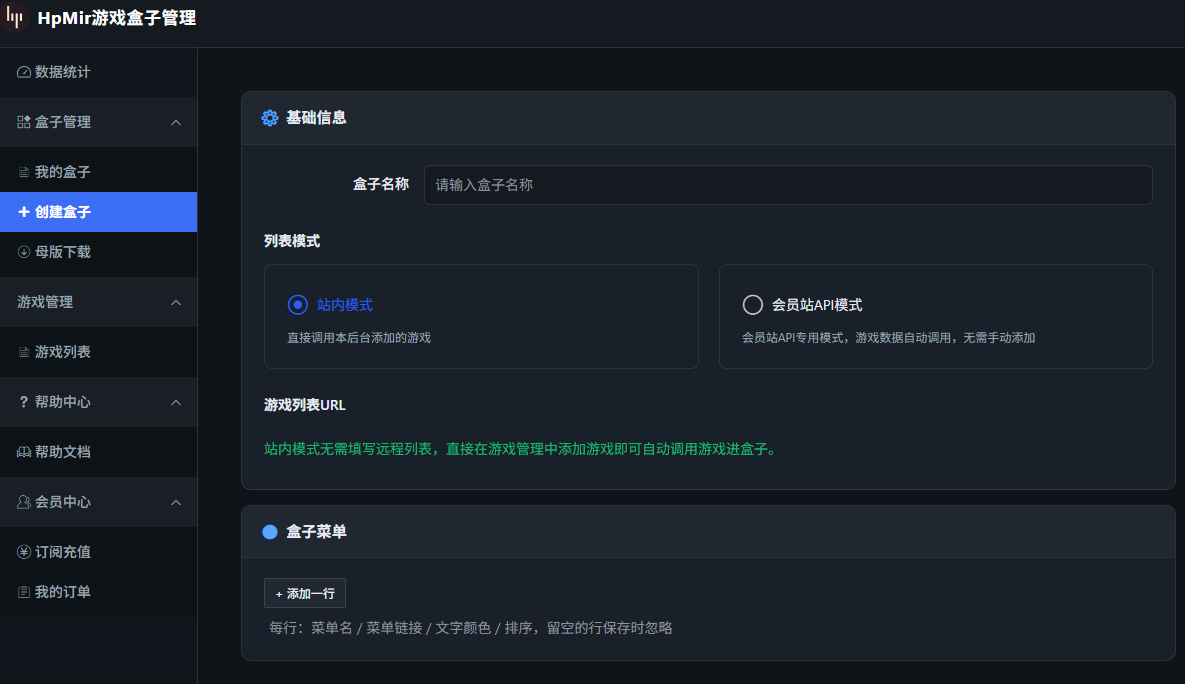Select the 站内模式 radio button
This screenshot has width=1185, height=684.
pyautogui.click(x=298, y=305)
